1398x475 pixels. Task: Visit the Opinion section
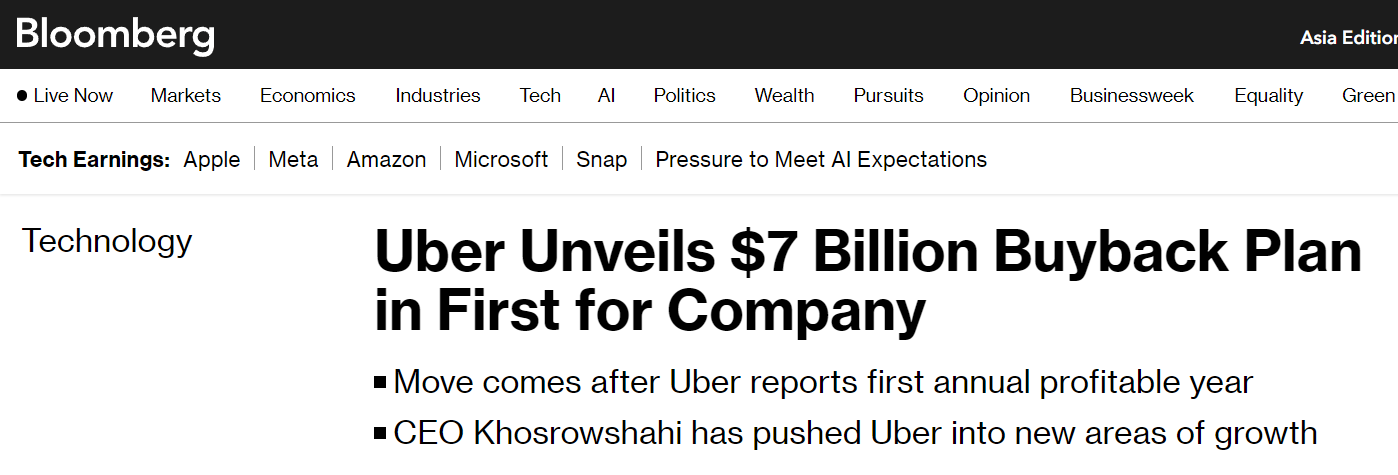pos(996,96)
